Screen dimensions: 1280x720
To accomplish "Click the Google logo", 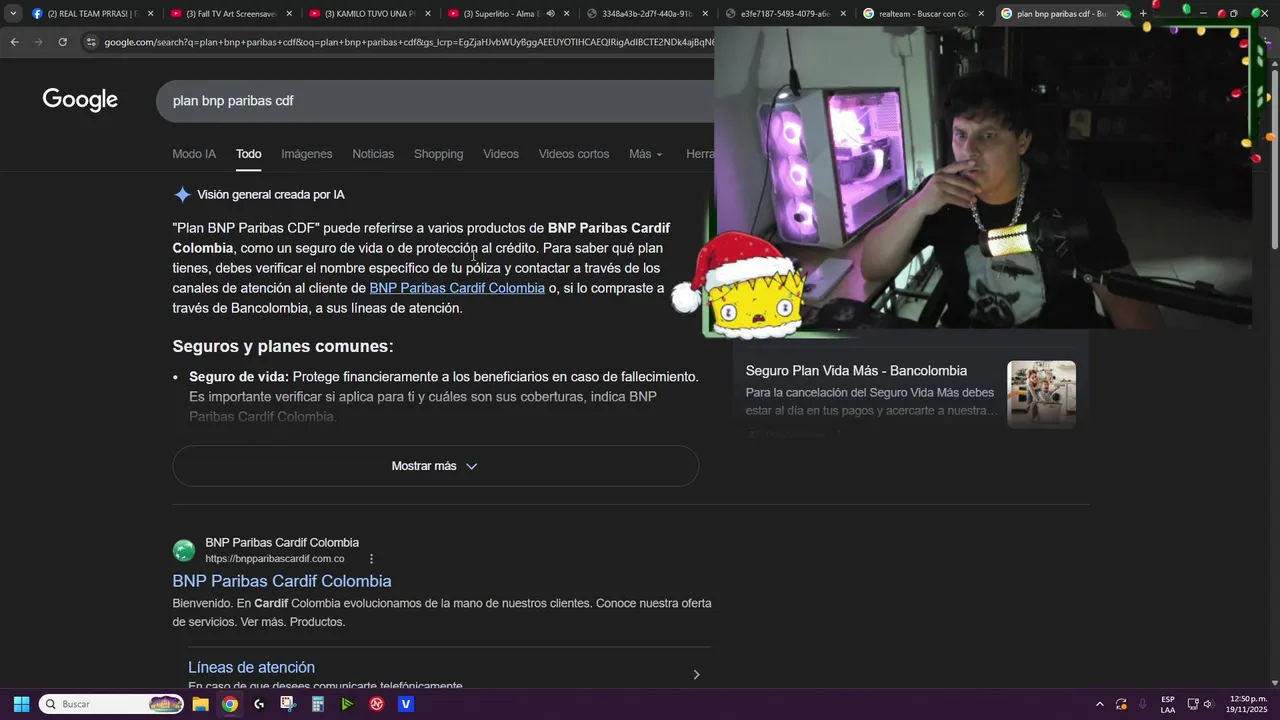I will (80, 100).
